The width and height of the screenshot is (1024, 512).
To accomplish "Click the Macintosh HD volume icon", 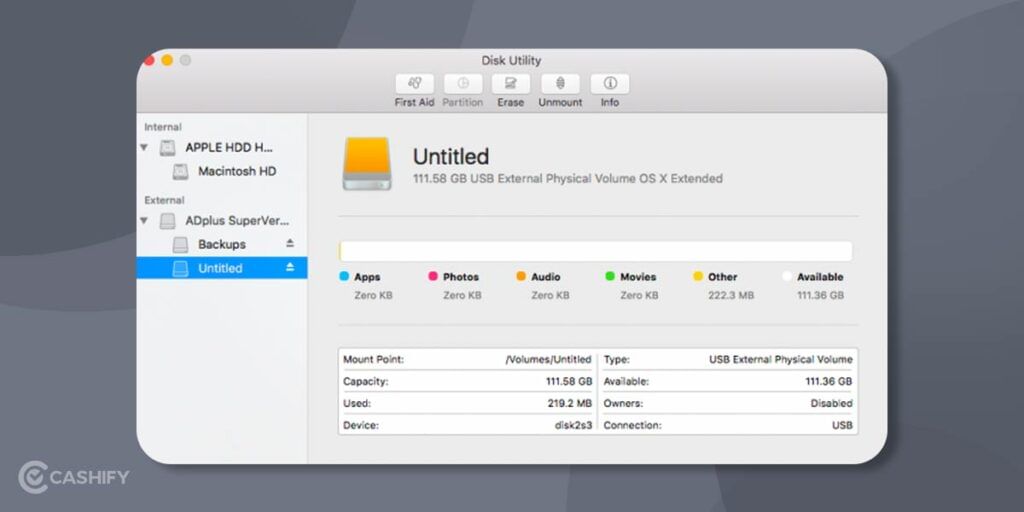I will click(180, 172).
